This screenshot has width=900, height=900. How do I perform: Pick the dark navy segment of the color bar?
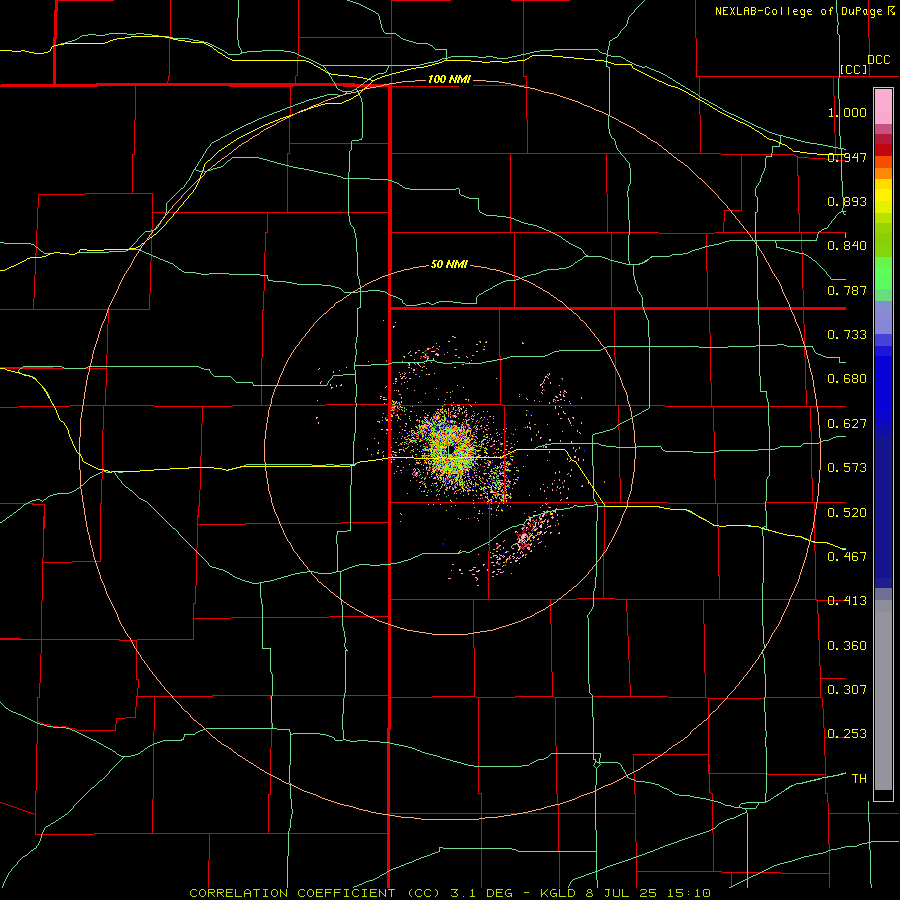pos(883,511)
